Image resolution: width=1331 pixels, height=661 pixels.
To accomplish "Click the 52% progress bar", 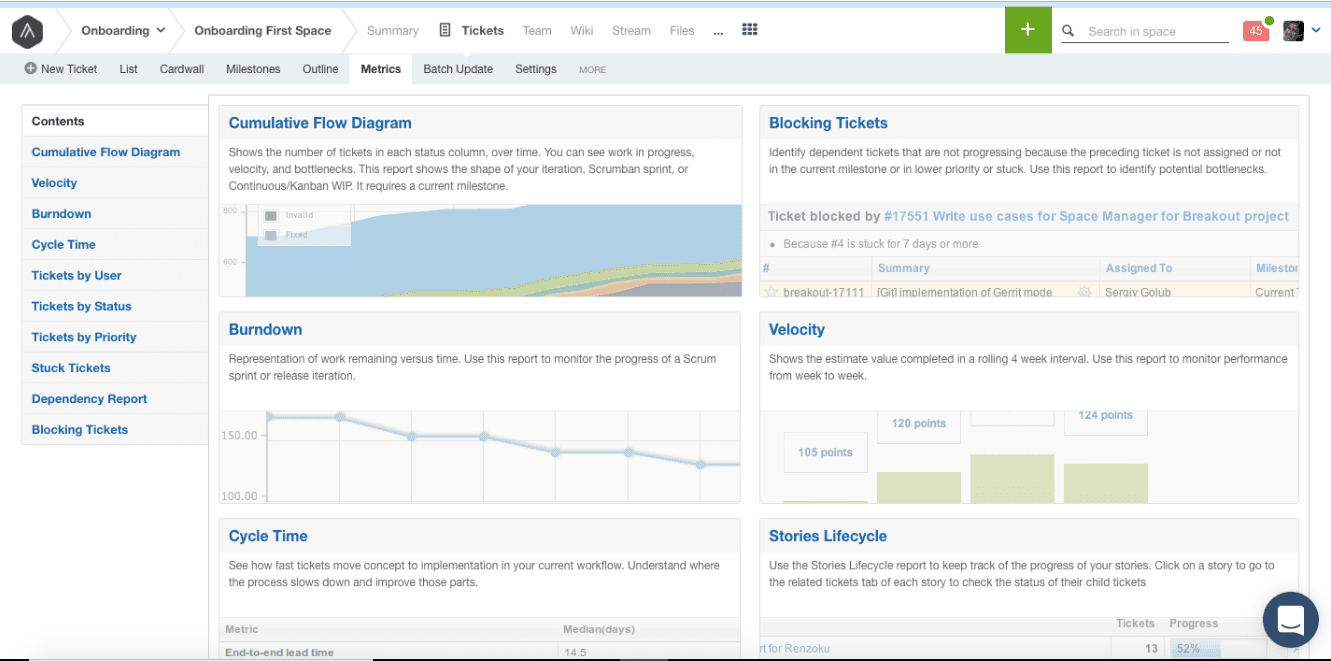I will (1197, 648).
